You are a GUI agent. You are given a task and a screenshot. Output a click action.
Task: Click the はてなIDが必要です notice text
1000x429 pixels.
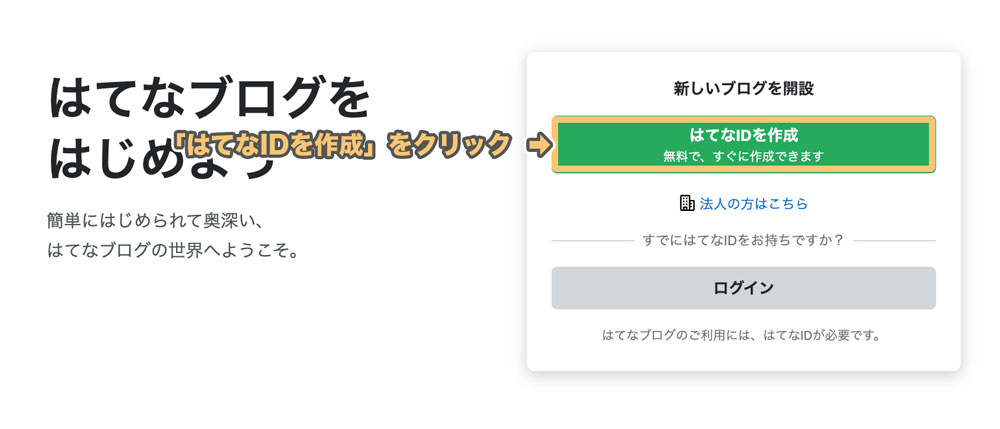click(743, 335)
